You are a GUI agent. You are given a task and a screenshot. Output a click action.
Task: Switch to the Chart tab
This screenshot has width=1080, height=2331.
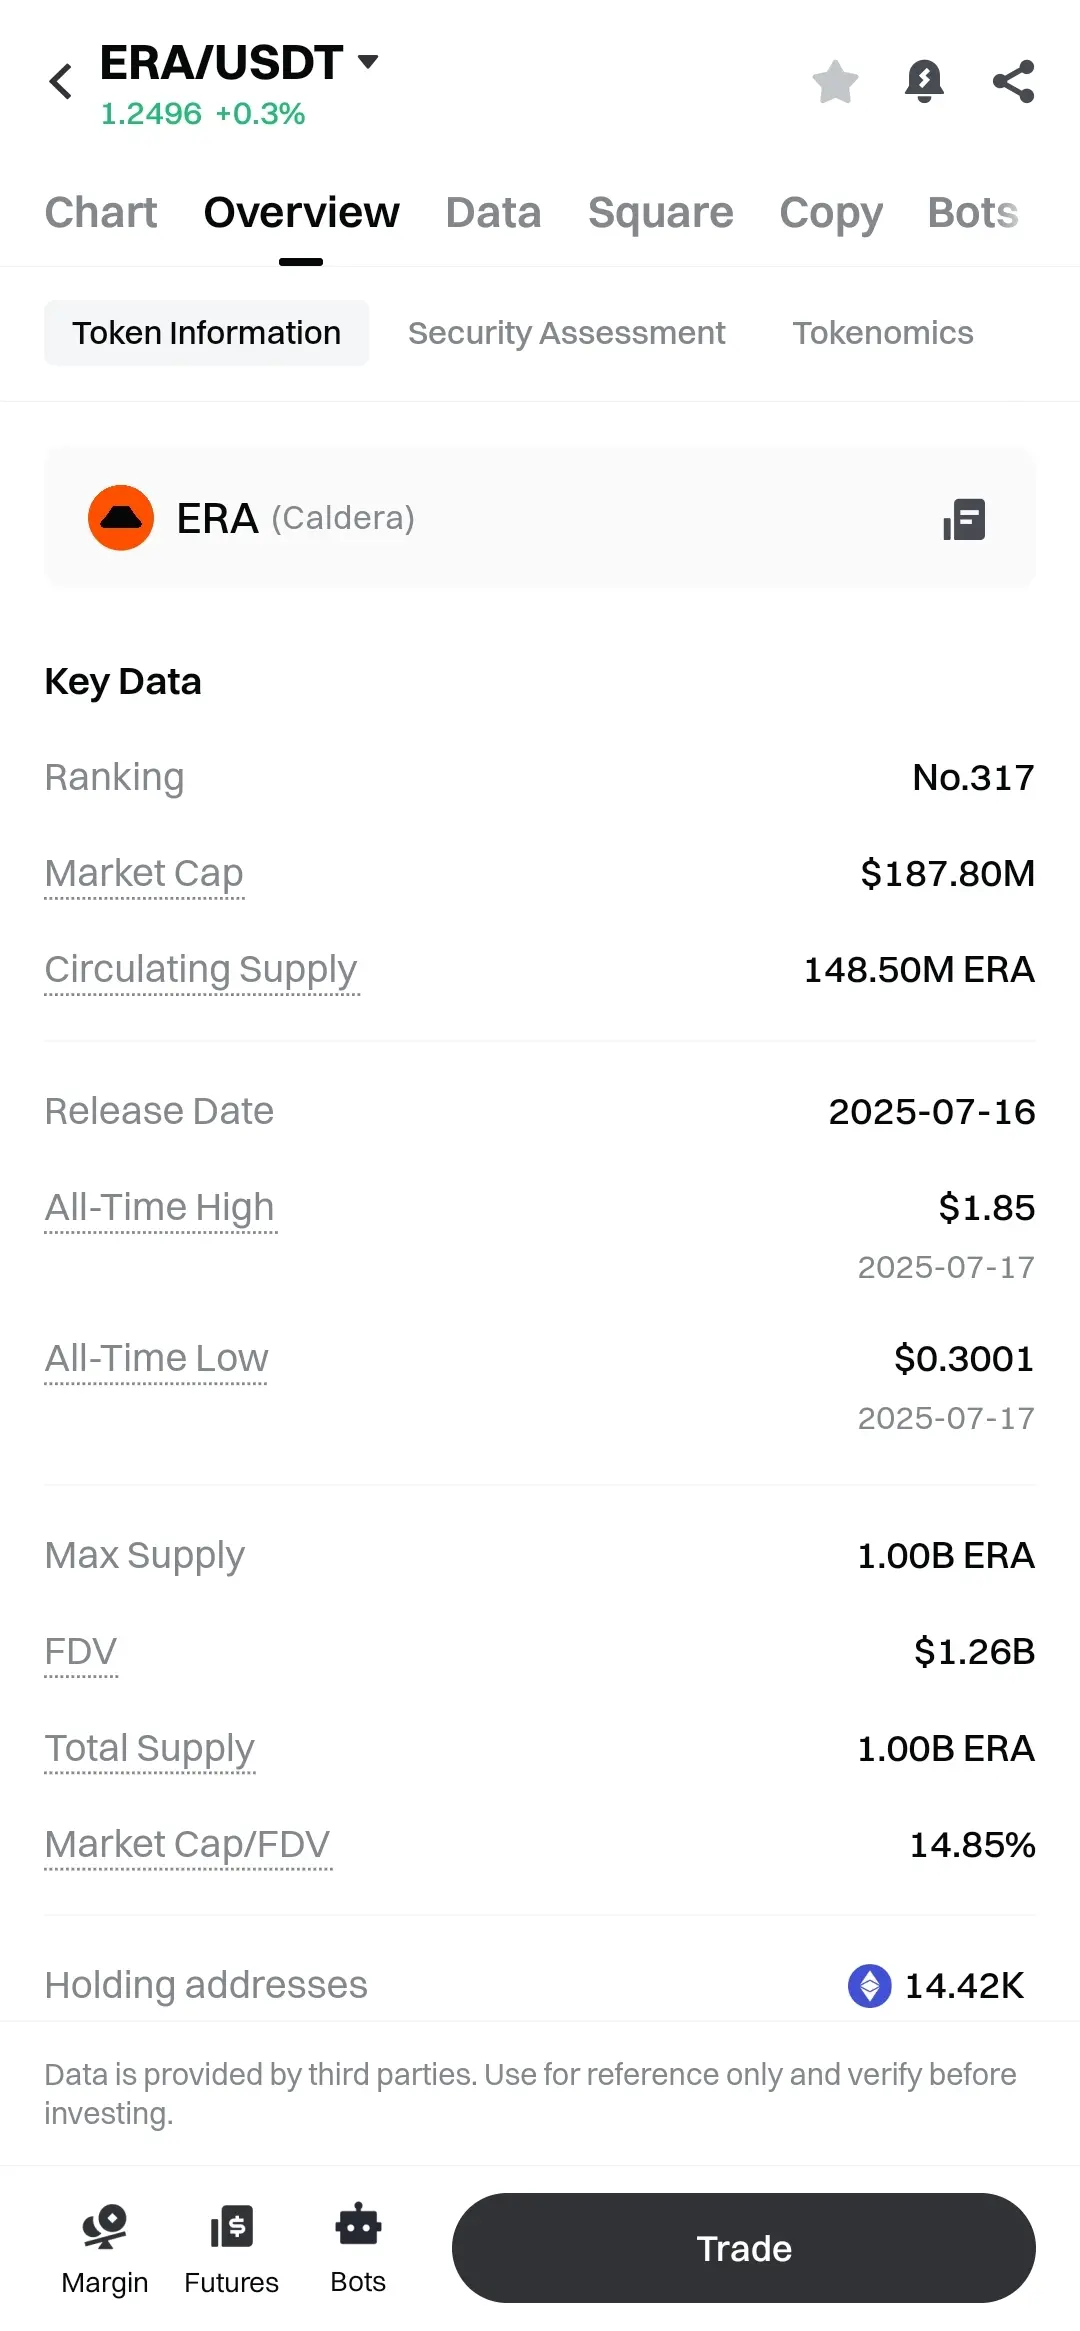(x=101, y=213)
